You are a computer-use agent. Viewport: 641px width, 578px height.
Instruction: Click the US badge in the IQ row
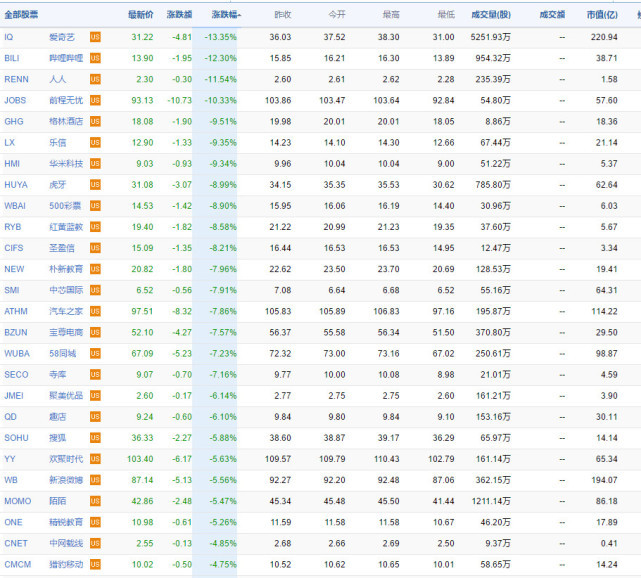tap(95, 37)
